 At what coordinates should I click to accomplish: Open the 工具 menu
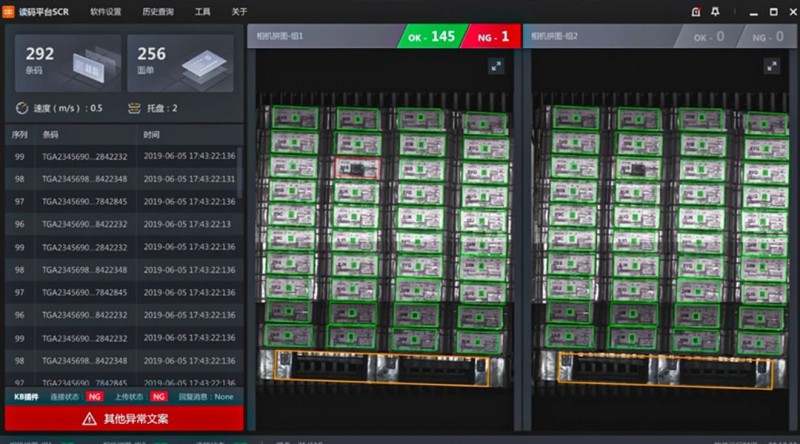click(x=203, y=12)
